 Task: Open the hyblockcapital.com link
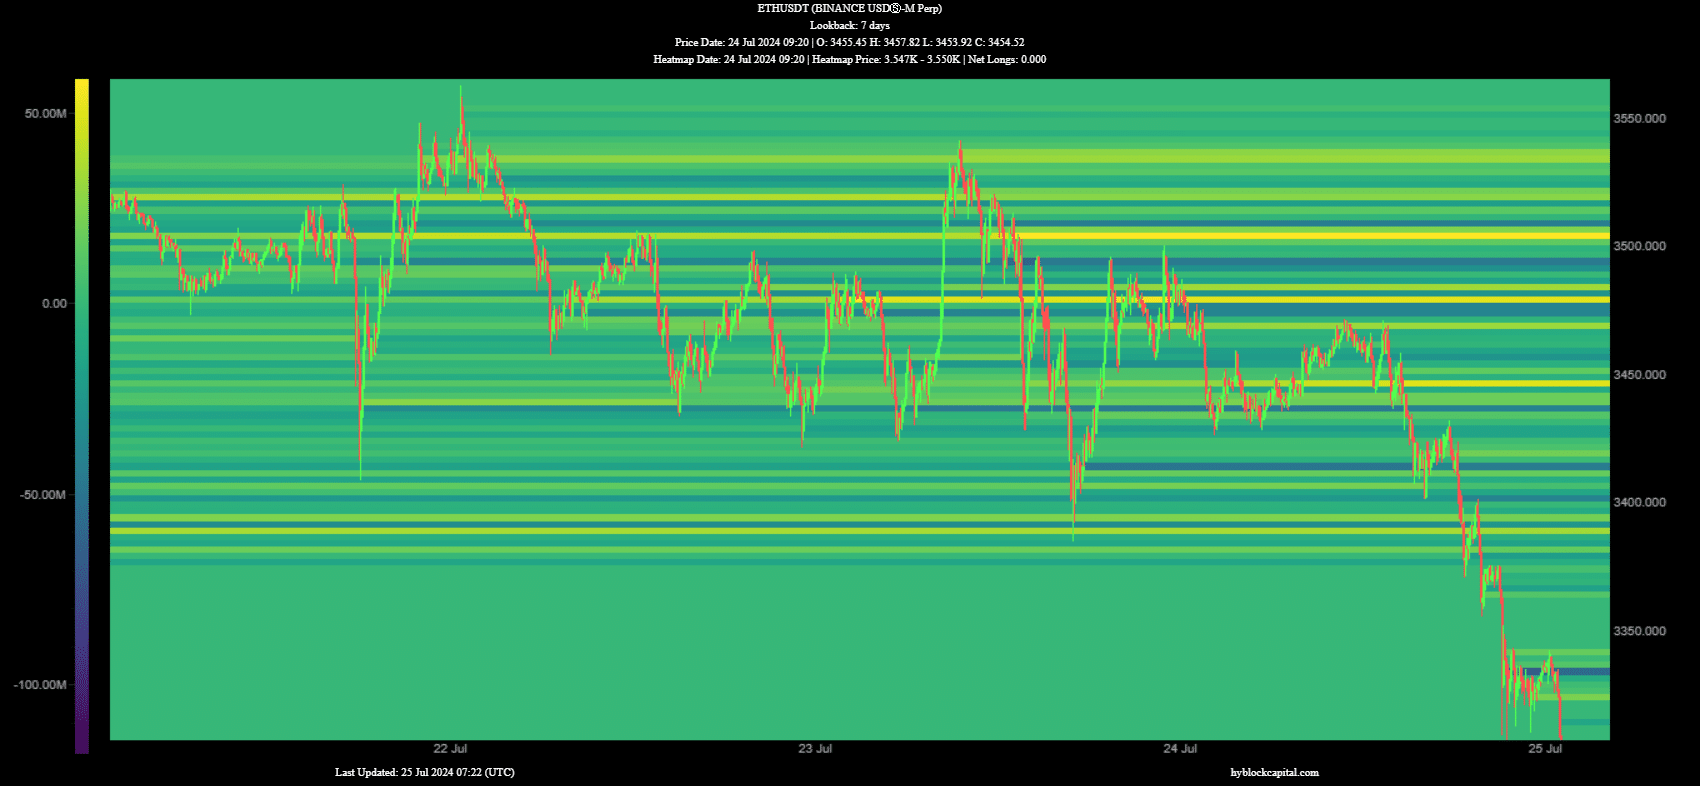pyautogui.click(x=1274, y=772)
